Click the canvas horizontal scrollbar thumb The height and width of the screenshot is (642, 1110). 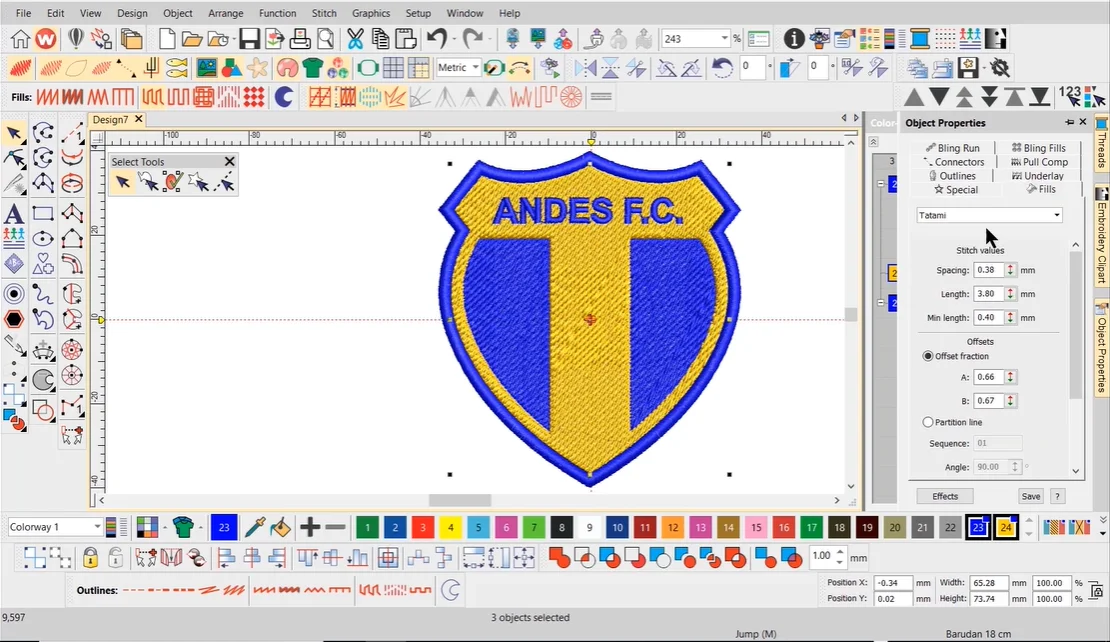pyautogui.click(x=459, y=500)
